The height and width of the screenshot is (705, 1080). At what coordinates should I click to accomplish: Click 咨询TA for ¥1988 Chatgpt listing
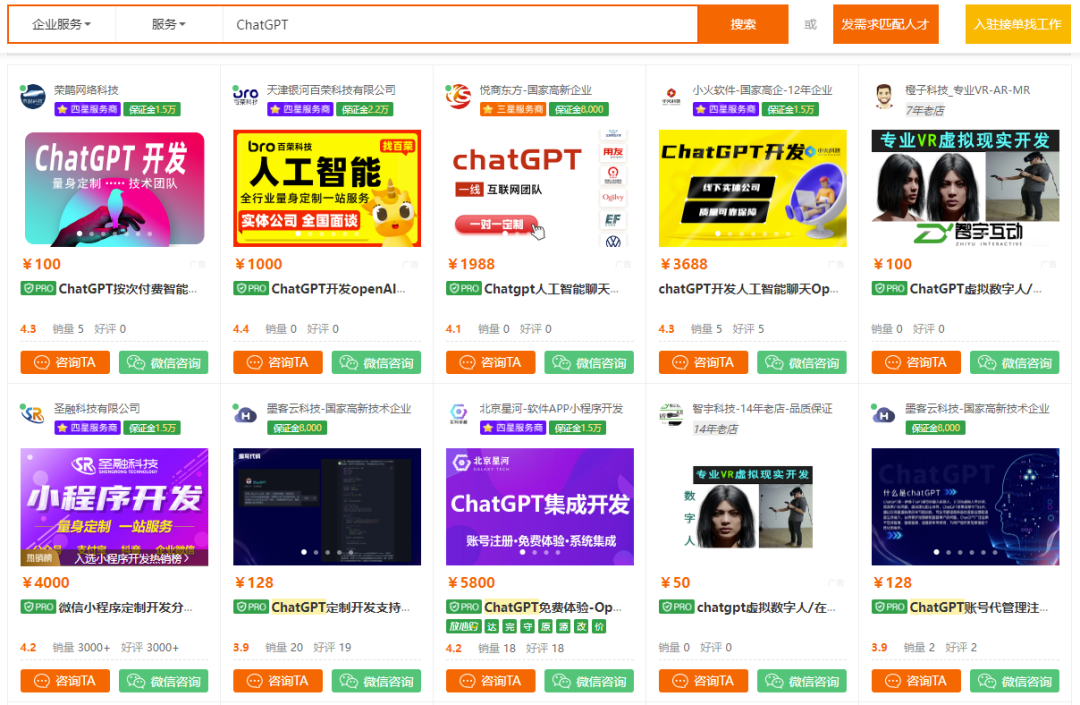(x=489, y=363)
